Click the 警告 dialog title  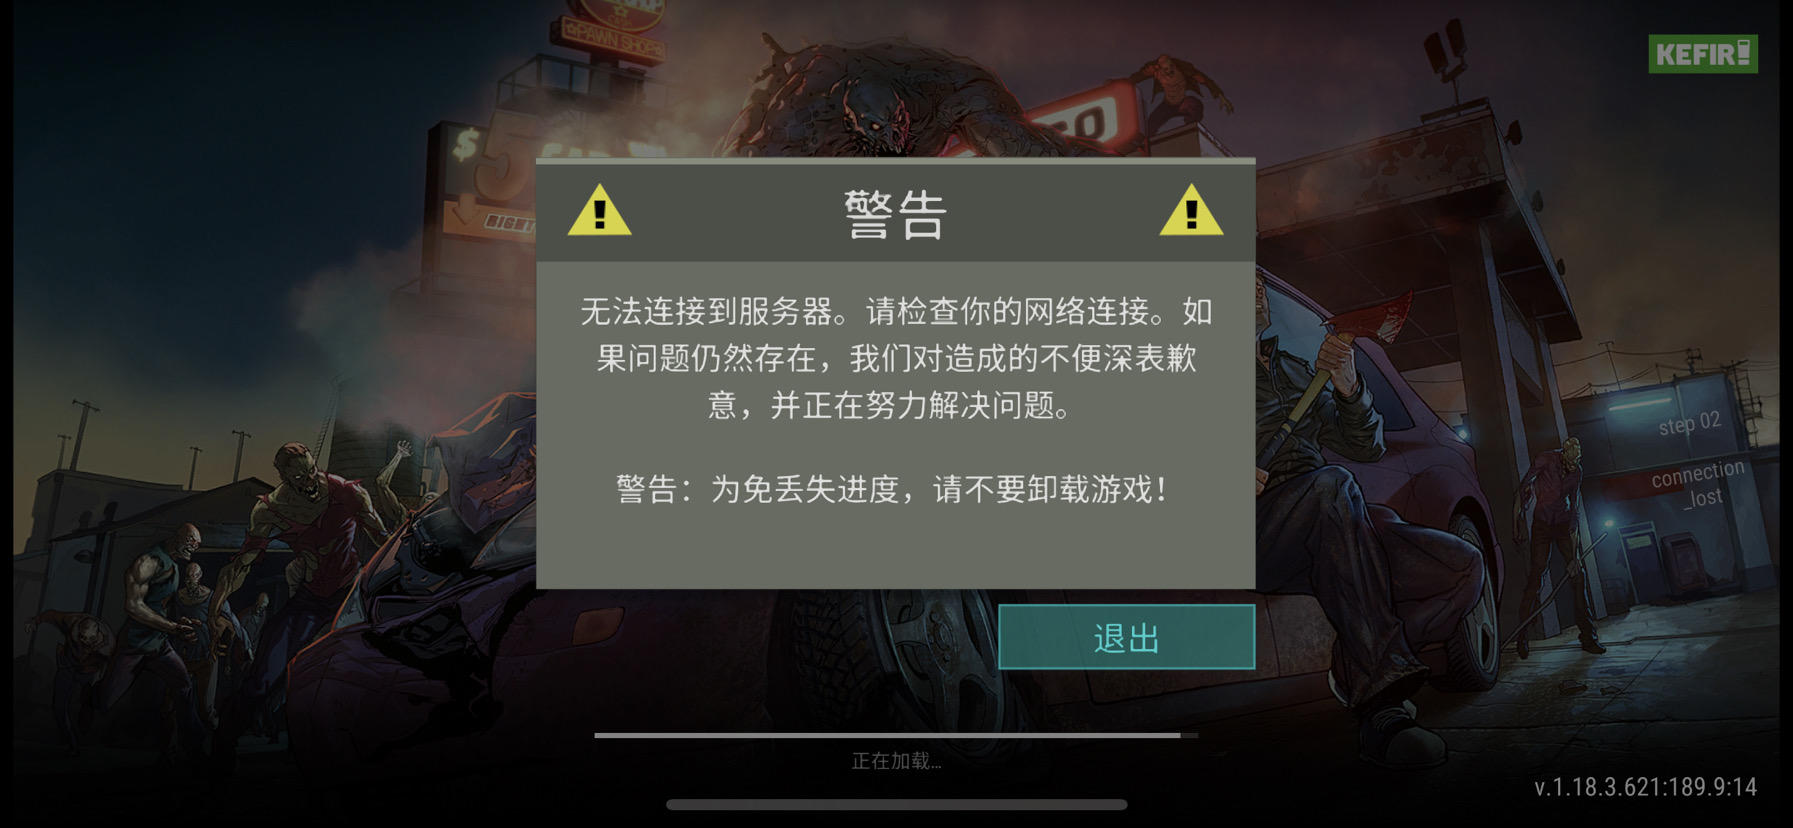pos(895,214)
